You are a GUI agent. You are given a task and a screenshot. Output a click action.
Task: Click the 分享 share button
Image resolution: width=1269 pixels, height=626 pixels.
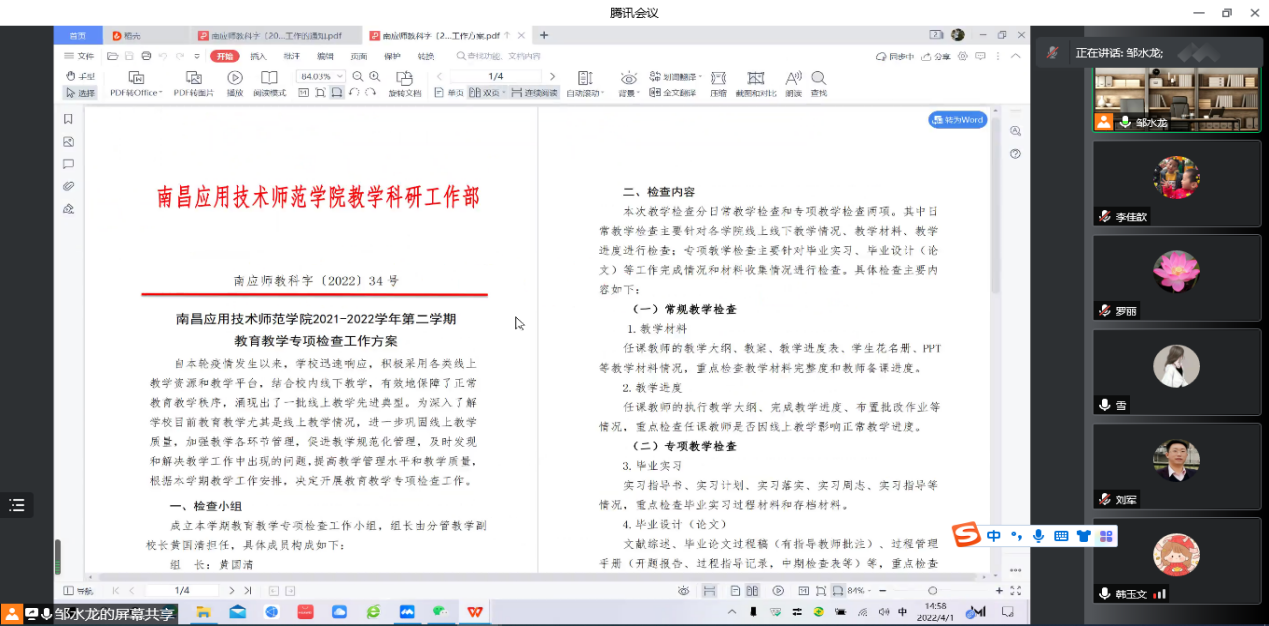pyautogui.click(x=936, y=56)
